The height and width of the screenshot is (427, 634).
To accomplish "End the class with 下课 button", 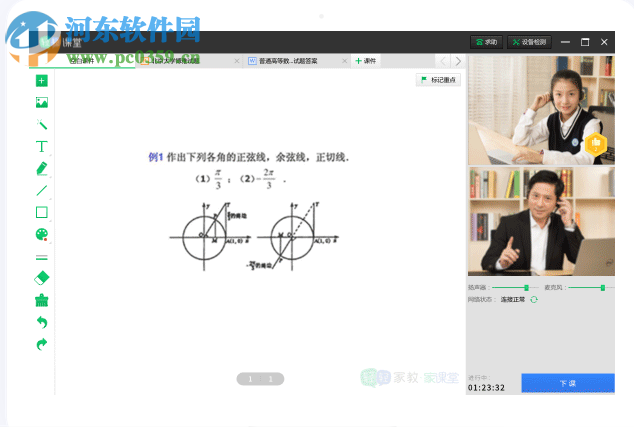I will click(x=568, y=383).
